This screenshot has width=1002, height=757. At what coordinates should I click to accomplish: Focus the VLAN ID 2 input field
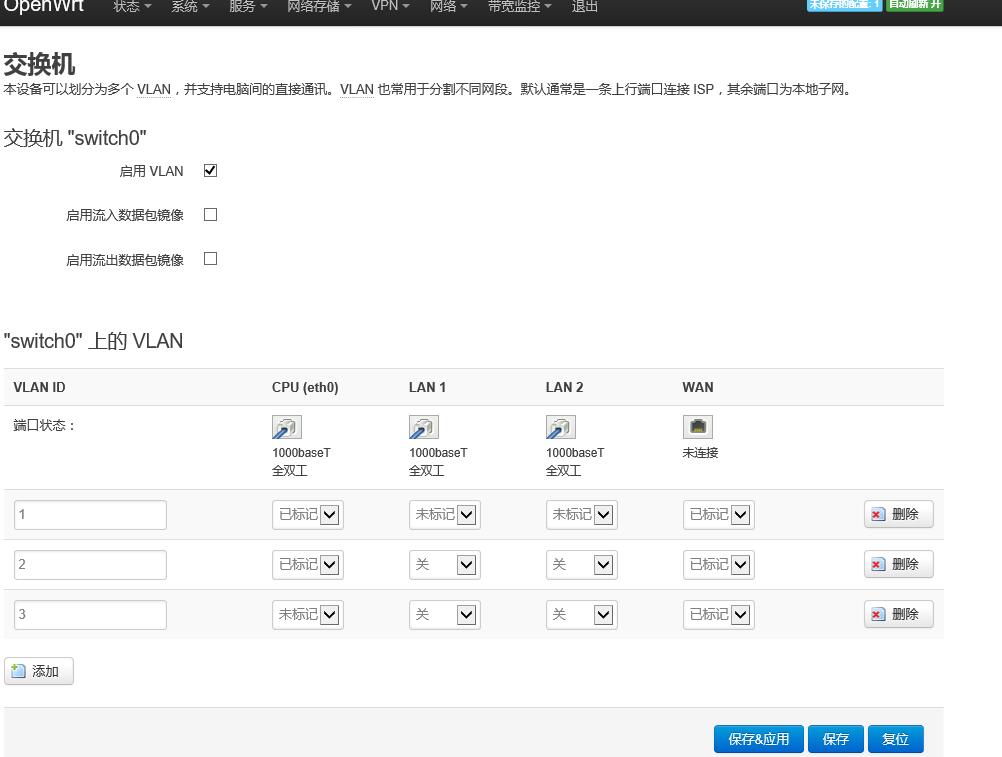[x=90, y=565]
